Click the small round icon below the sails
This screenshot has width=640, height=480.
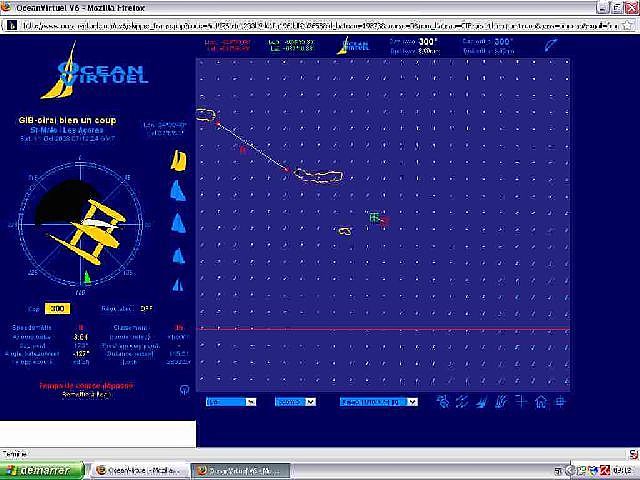pyautogui.click(x=182, y=389)
